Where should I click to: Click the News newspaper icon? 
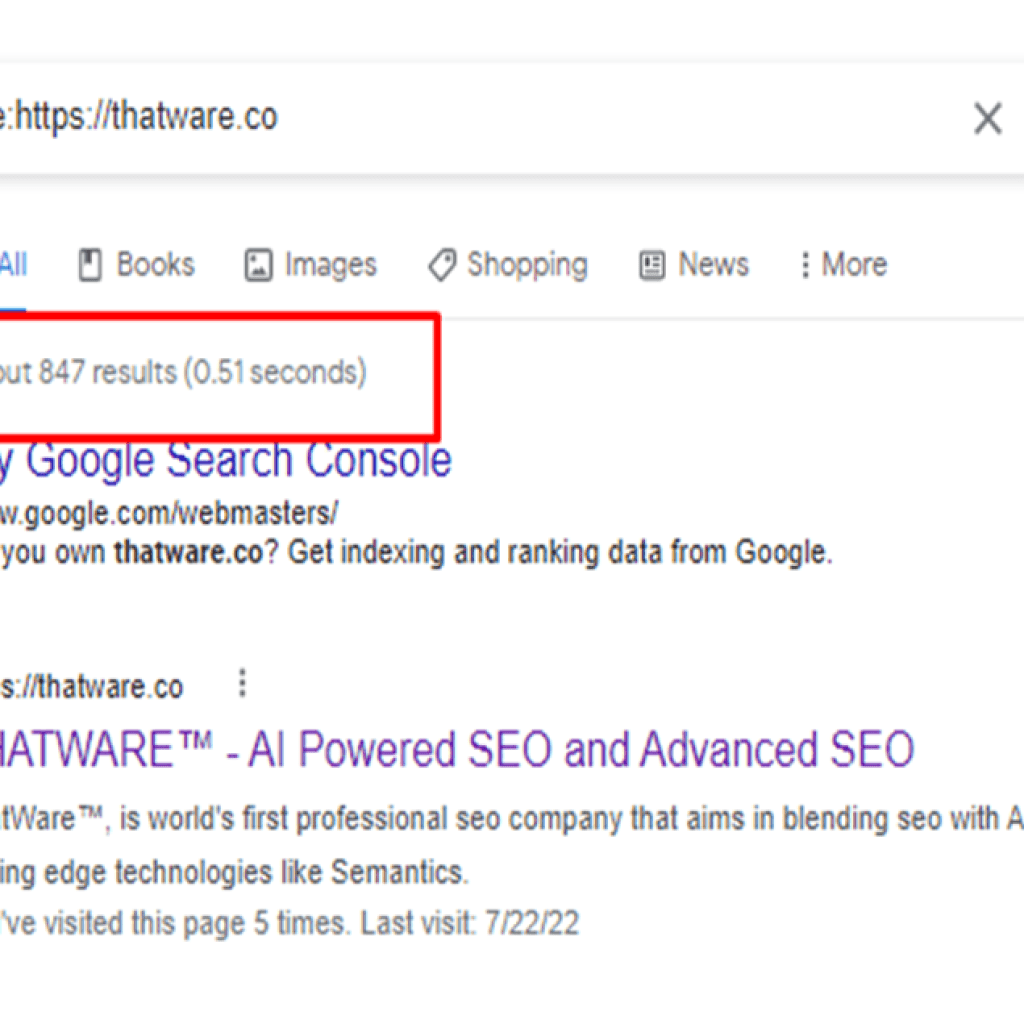[x=652, y=266]
